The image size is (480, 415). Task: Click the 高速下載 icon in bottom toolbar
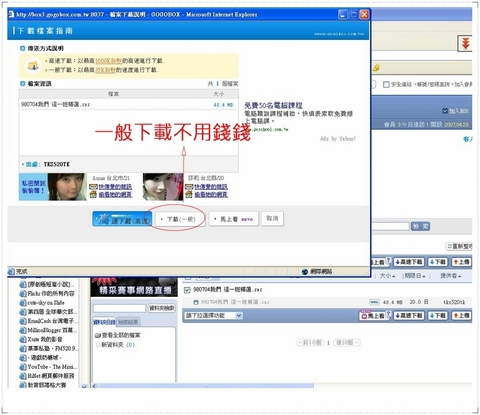pyautogui.click(x=409, y=315)
